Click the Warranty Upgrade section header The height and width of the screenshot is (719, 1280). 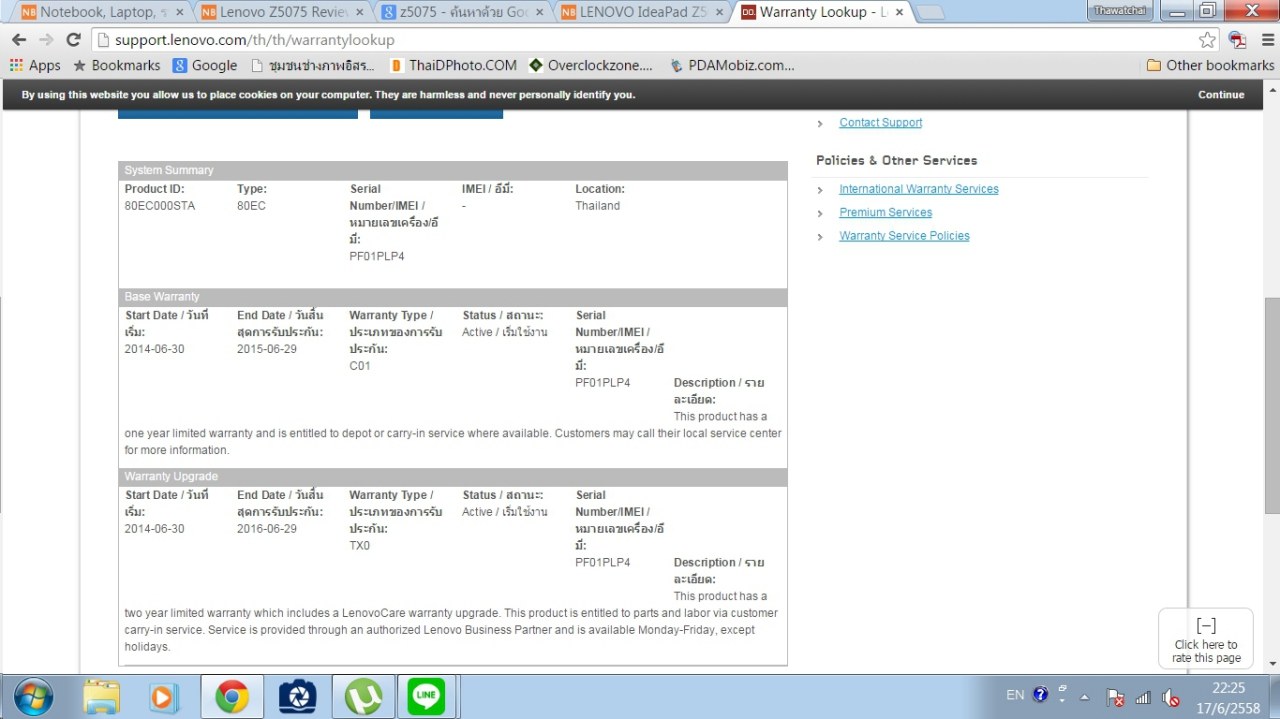453,477
